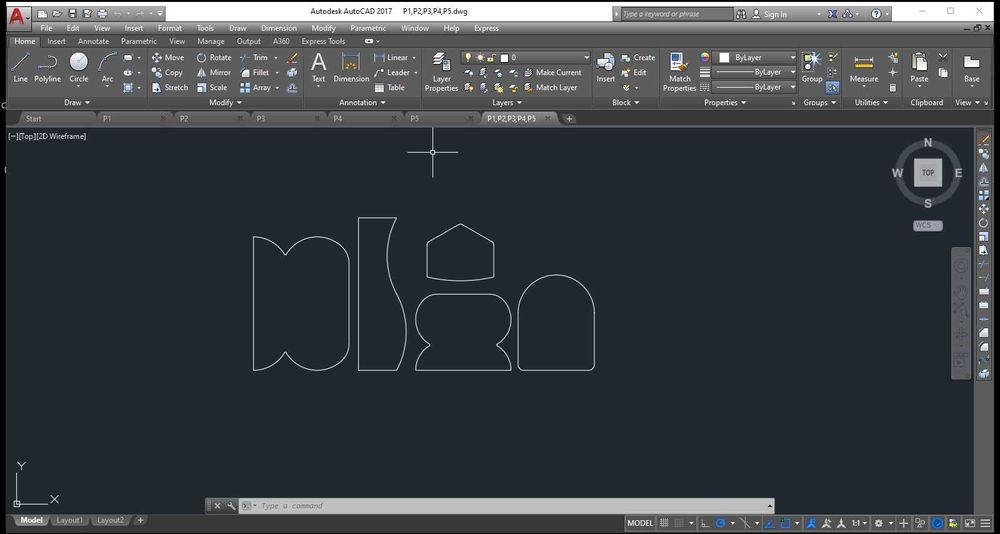Viewport: 1000px width, 534px height.
Task: Open the Dimension menu
Action: coord(279,28)
